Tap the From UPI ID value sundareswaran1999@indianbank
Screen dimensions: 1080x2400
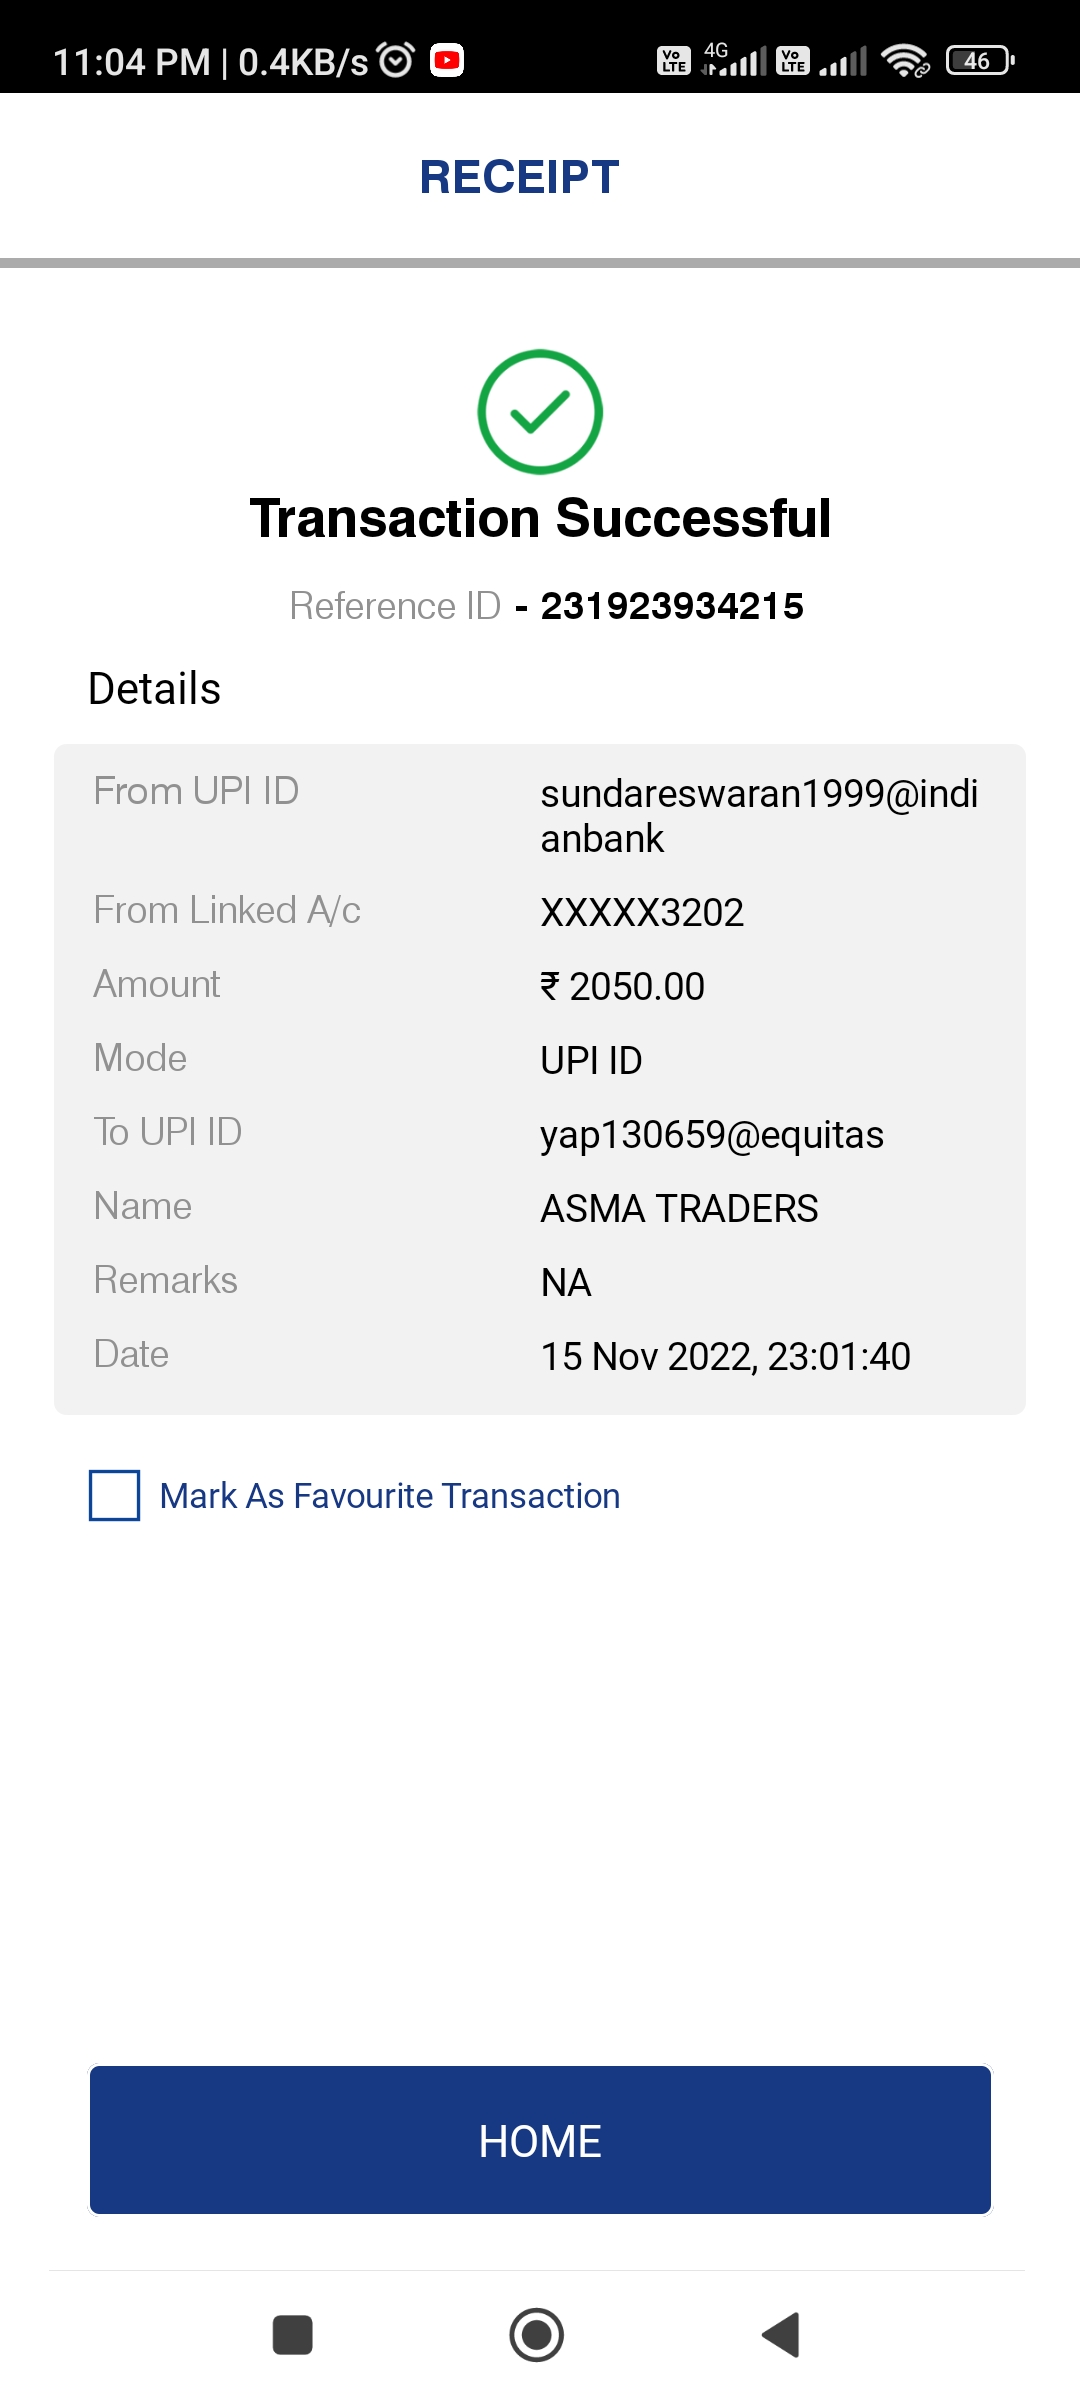point(758,815)
